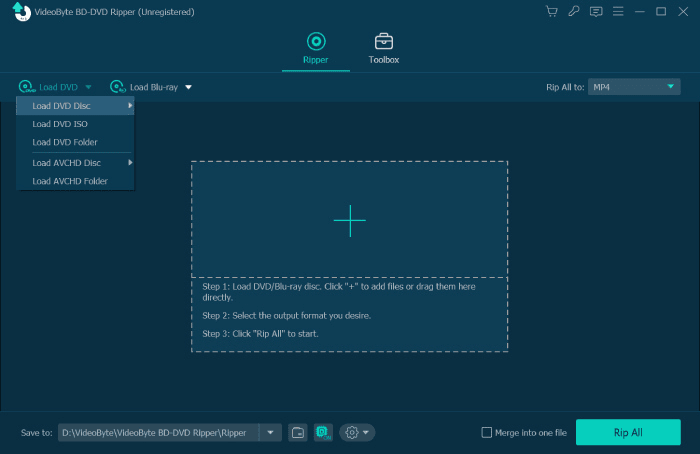The image size is (700, 454).
Task: Click the Rip All button
Action: click(x=628, y=432)
